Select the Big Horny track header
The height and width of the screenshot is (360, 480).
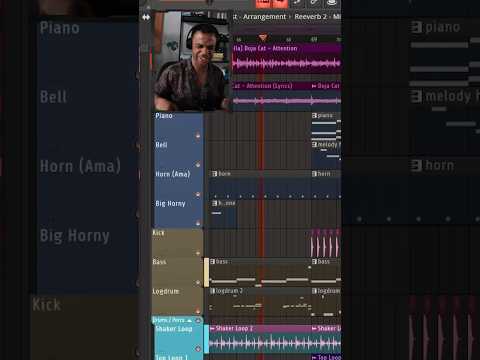pos(178,214)
